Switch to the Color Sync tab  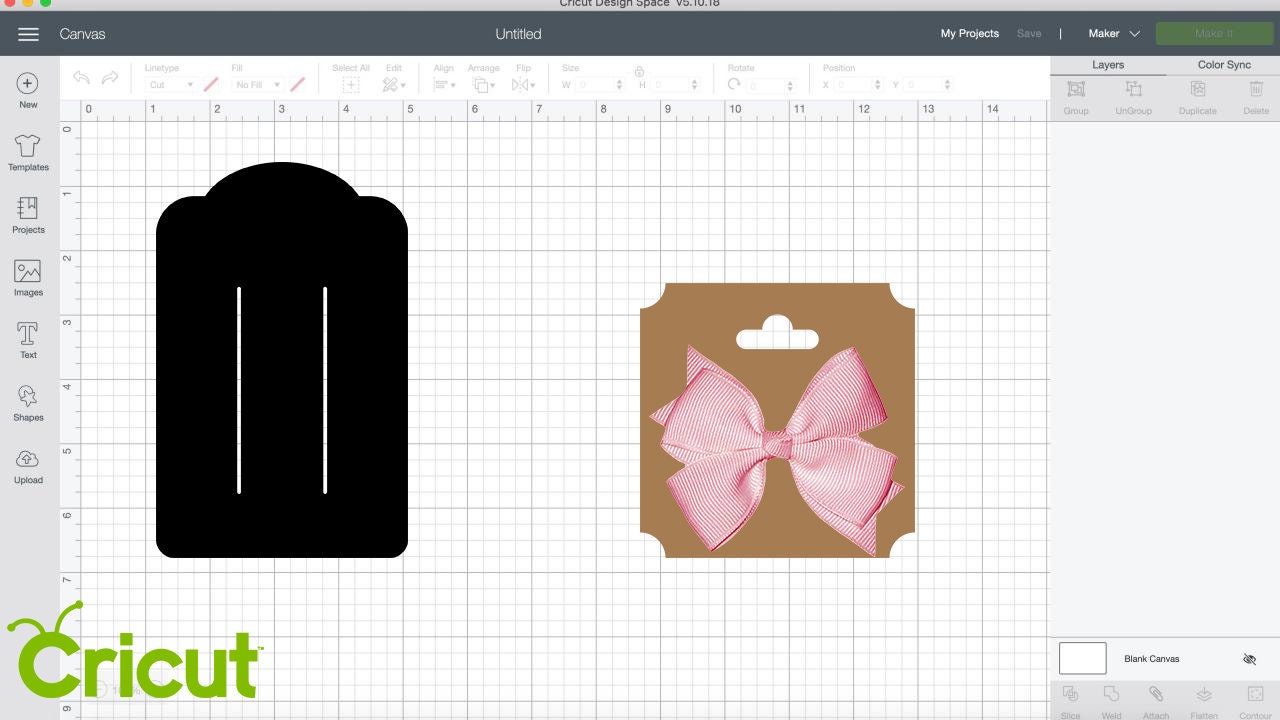(x=1224, y=64)
